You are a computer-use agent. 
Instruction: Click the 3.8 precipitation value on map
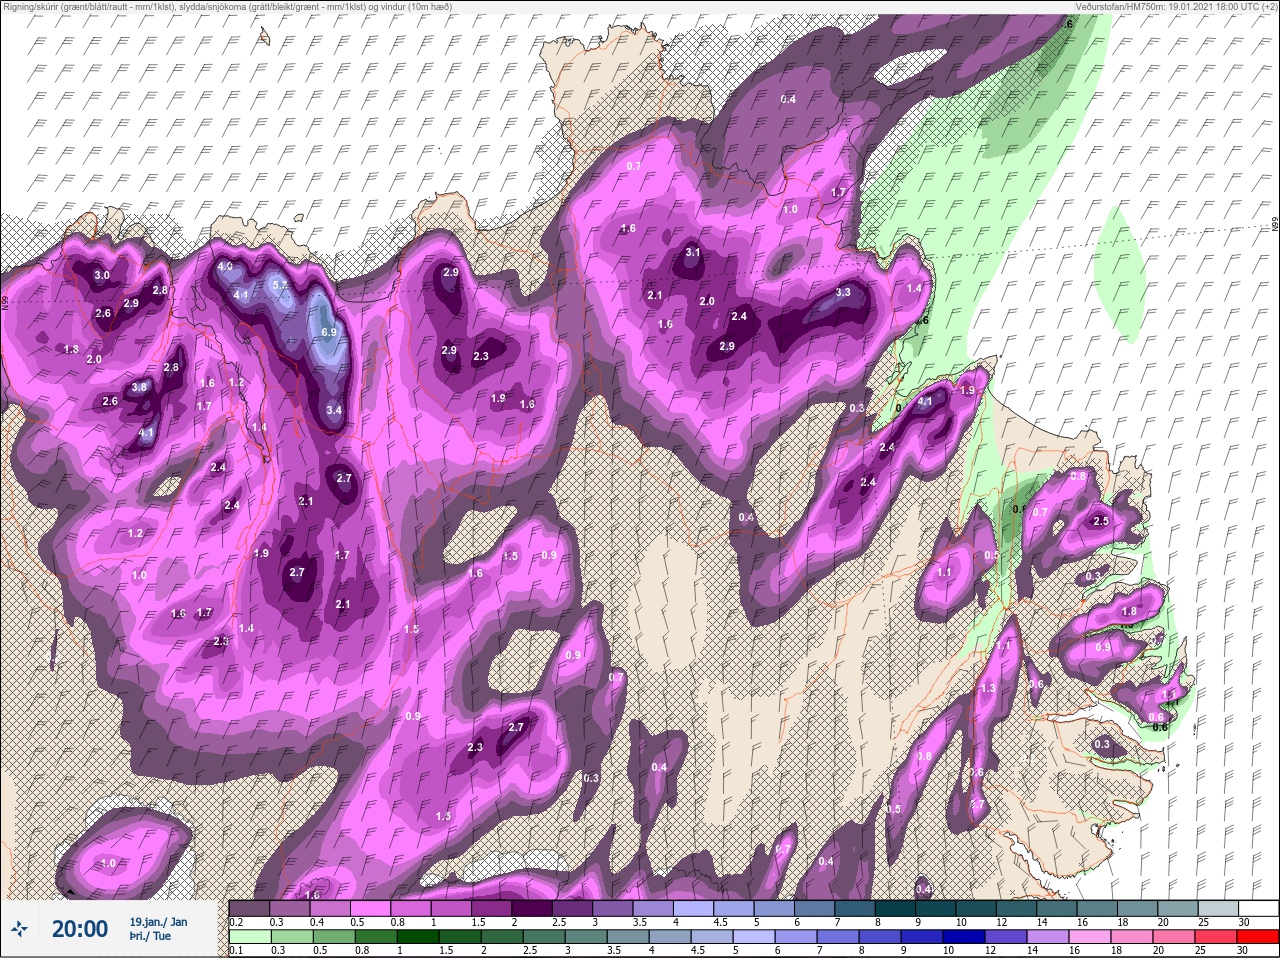[x=140, y=387]
